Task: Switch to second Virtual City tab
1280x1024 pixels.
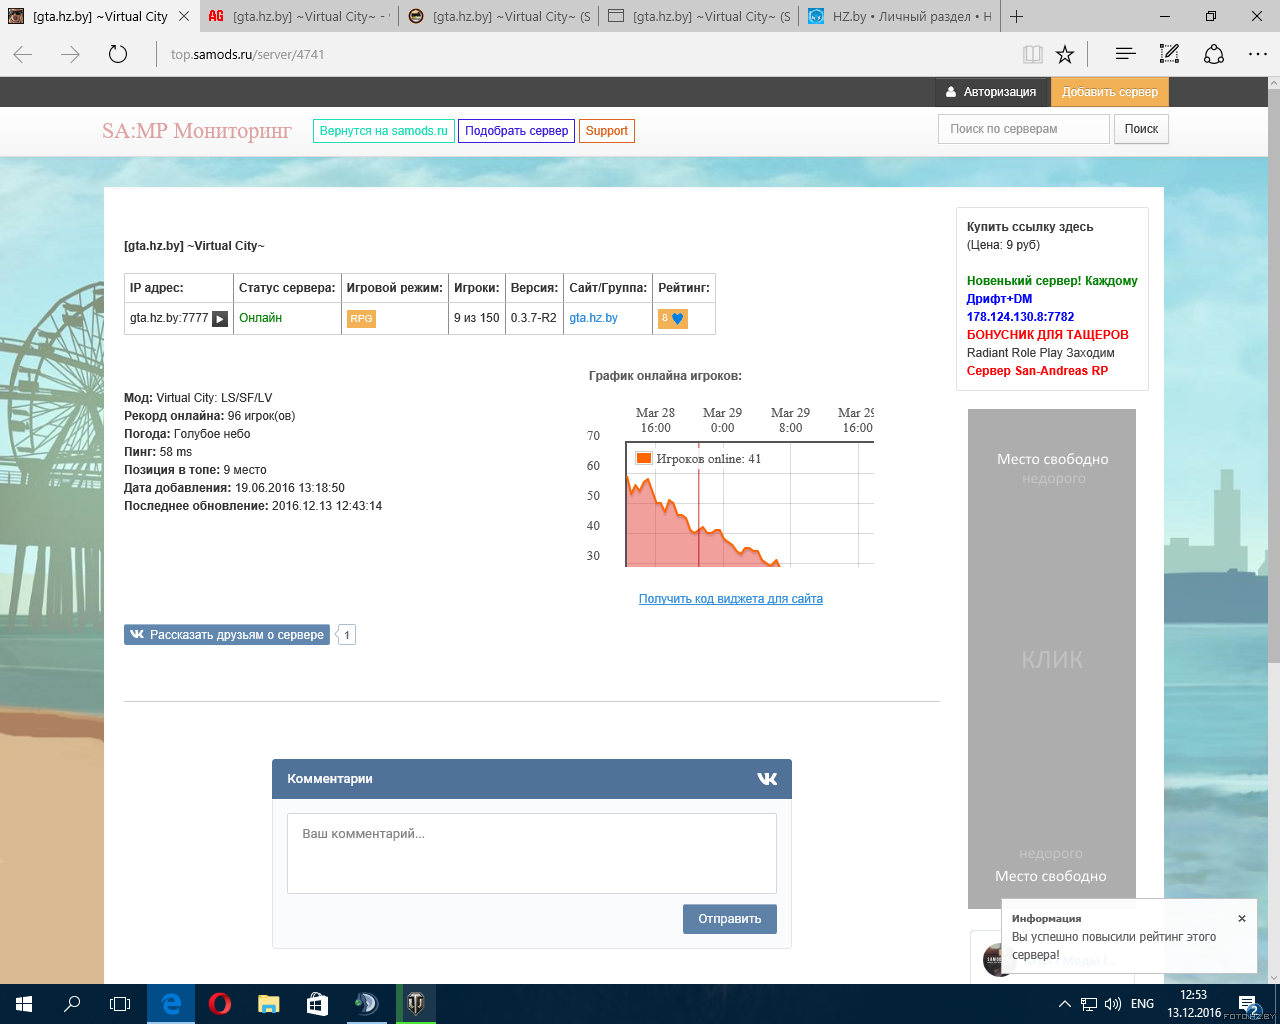Action: (x=299, y=16)
